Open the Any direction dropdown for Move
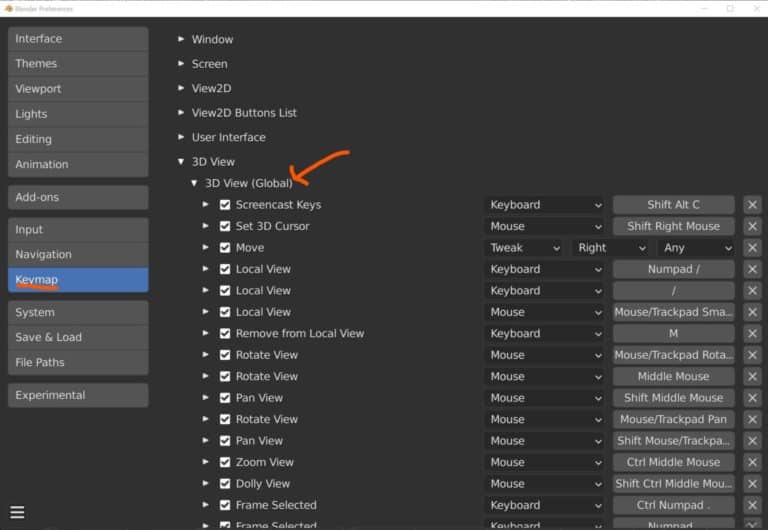 [x=696, y=248]
